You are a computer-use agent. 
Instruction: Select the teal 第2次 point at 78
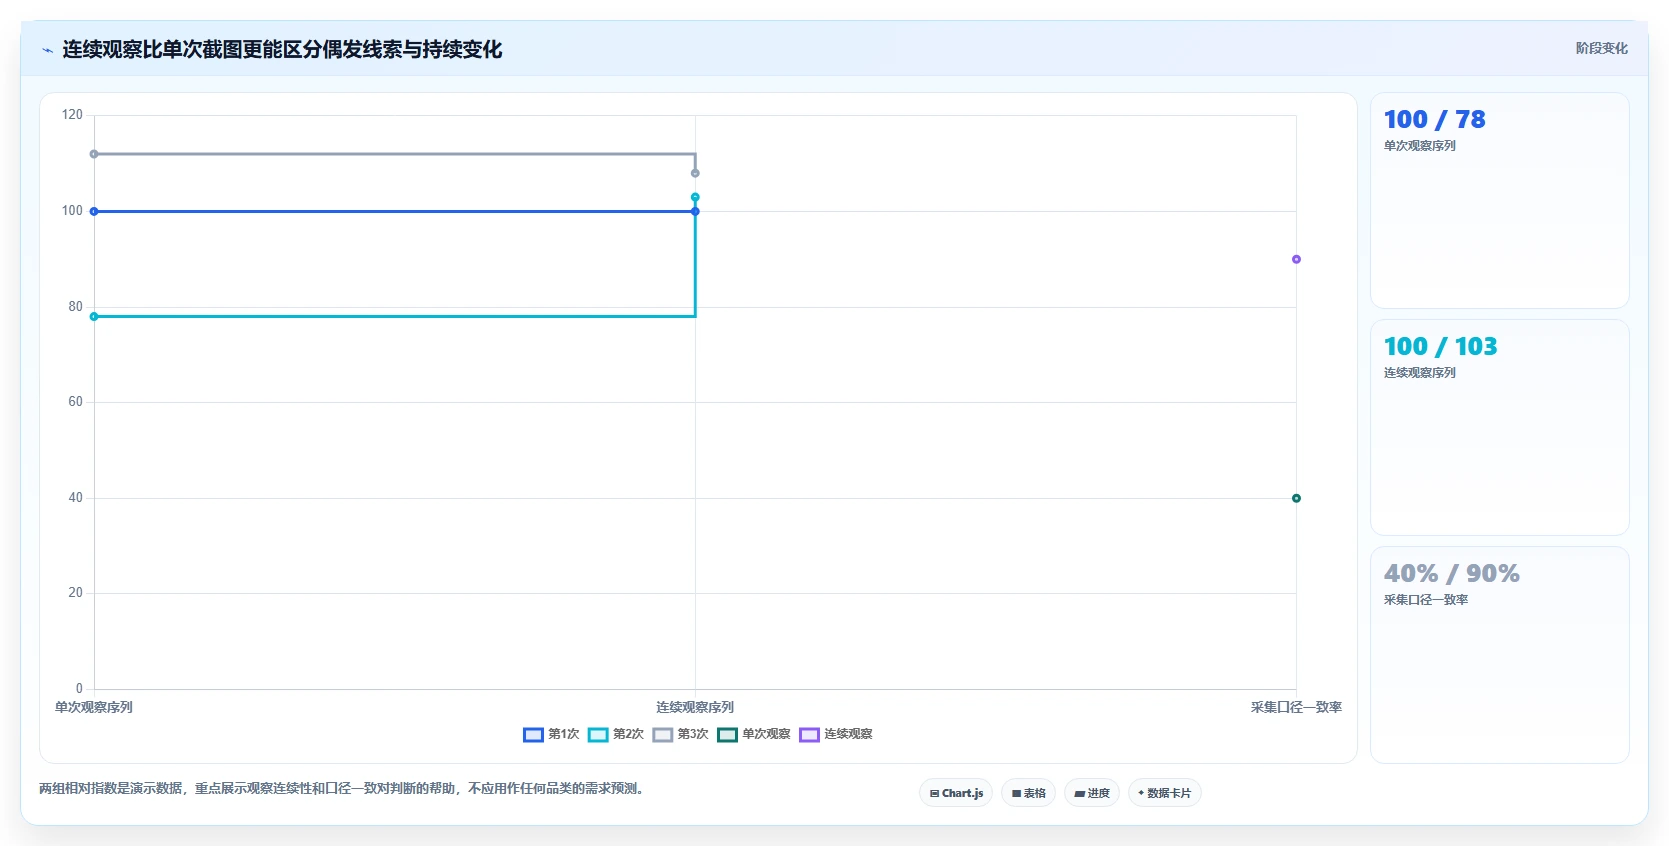pyautogui.click(x=94, y=316)
